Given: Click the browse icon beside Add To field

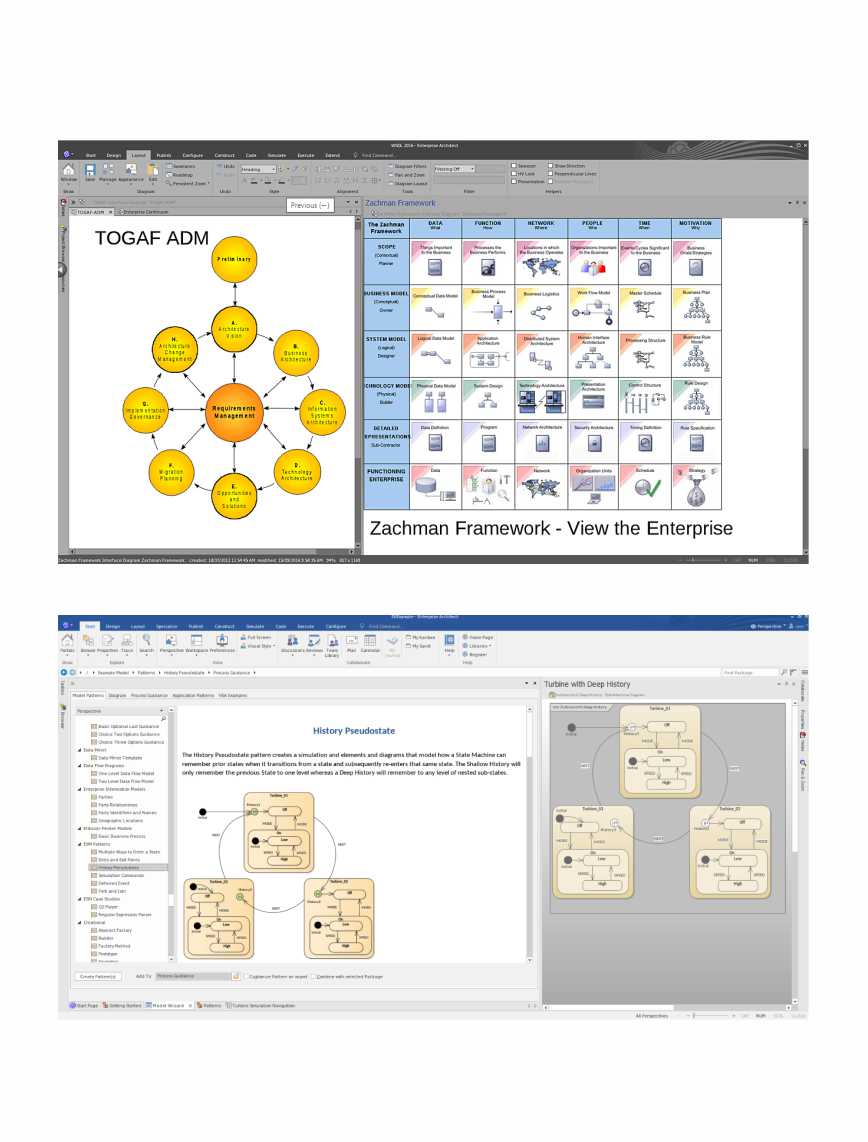Looking at the screenshot, I should click(236, 976).
